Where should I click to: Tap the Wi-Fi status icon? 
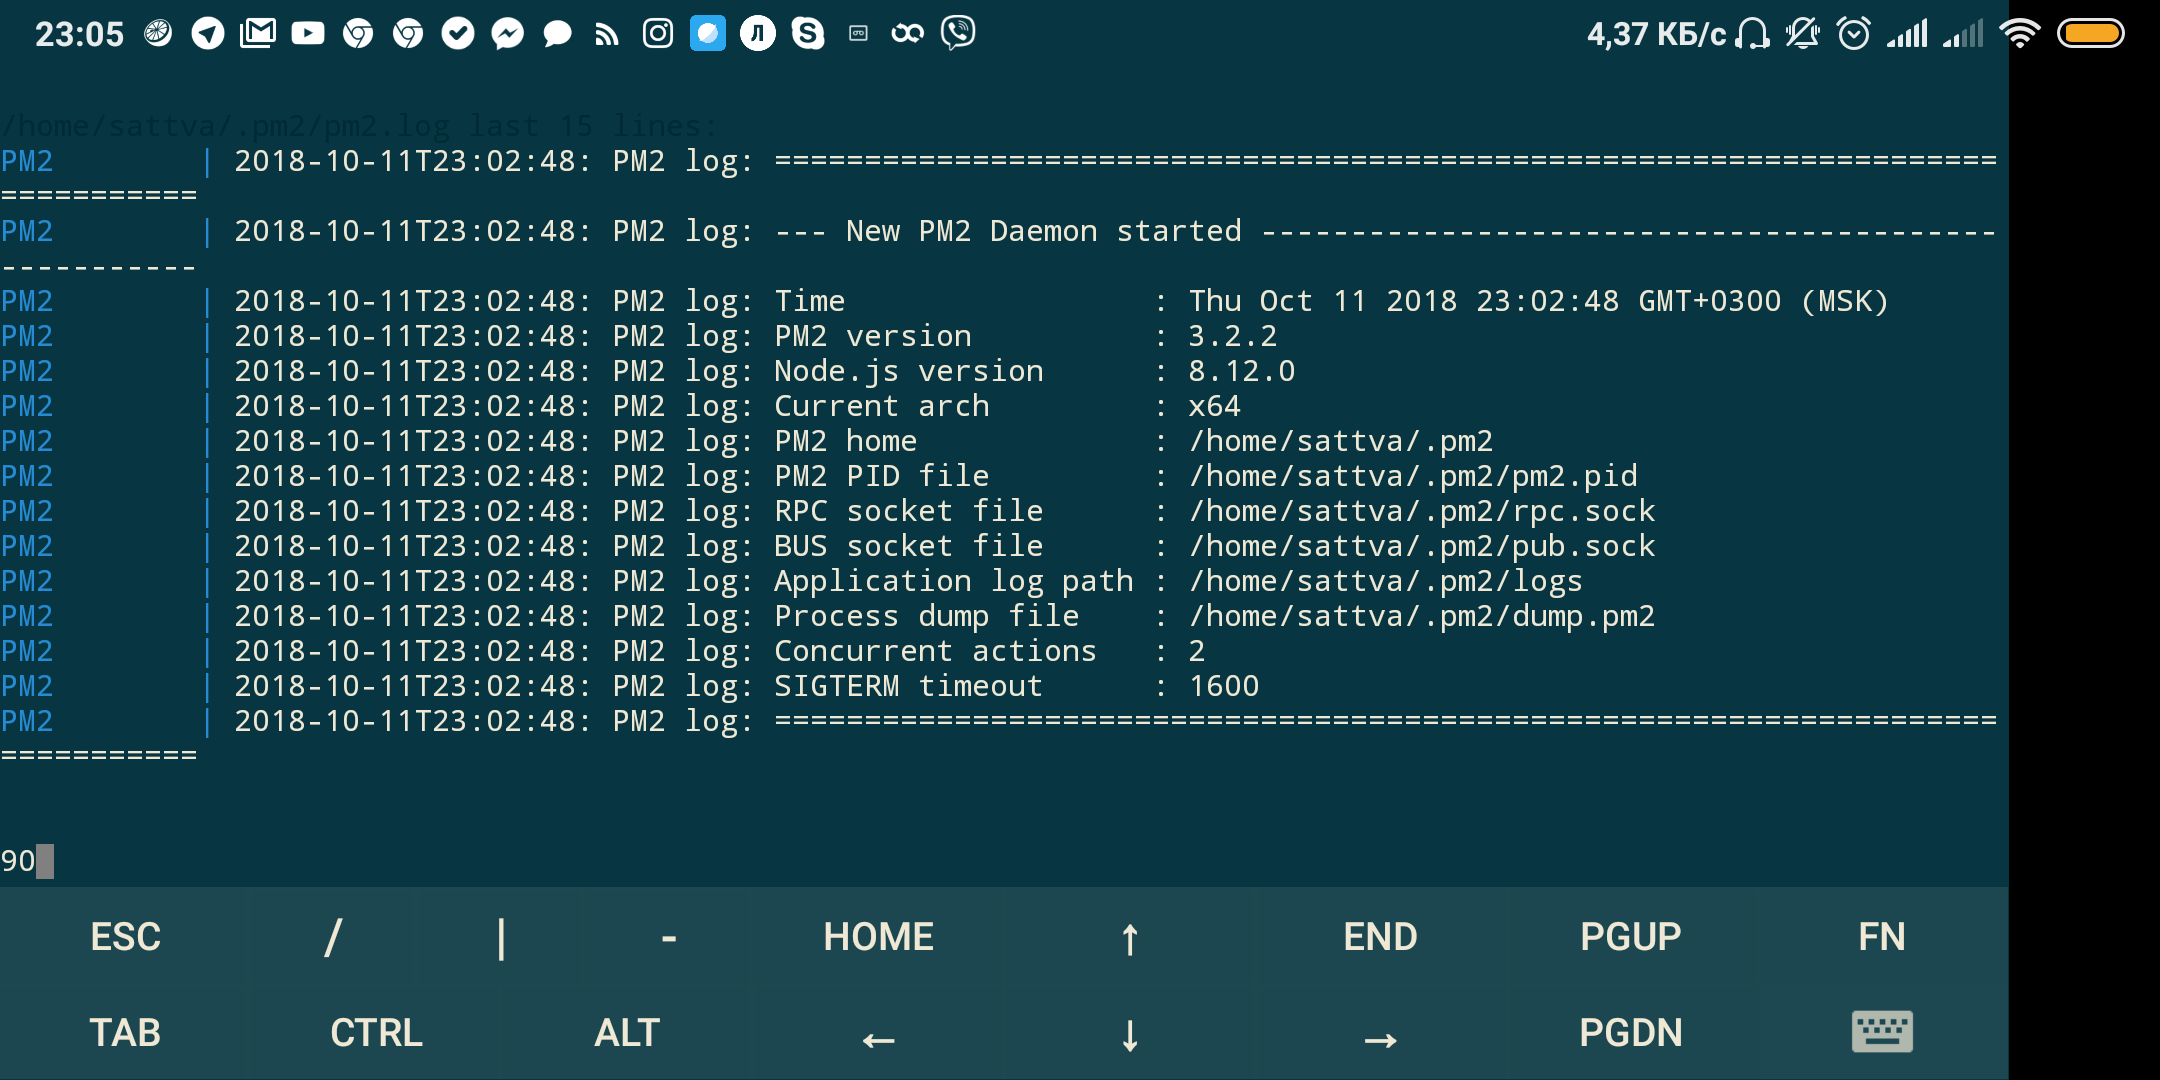[2020, 34]
